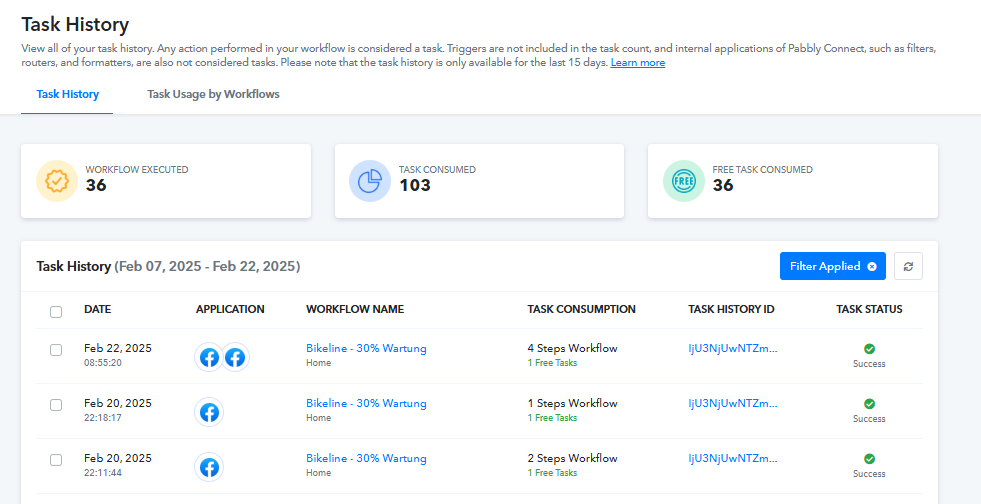
Task: Click the Task Consumed pie chart icon
Action: tap(370, 181)
